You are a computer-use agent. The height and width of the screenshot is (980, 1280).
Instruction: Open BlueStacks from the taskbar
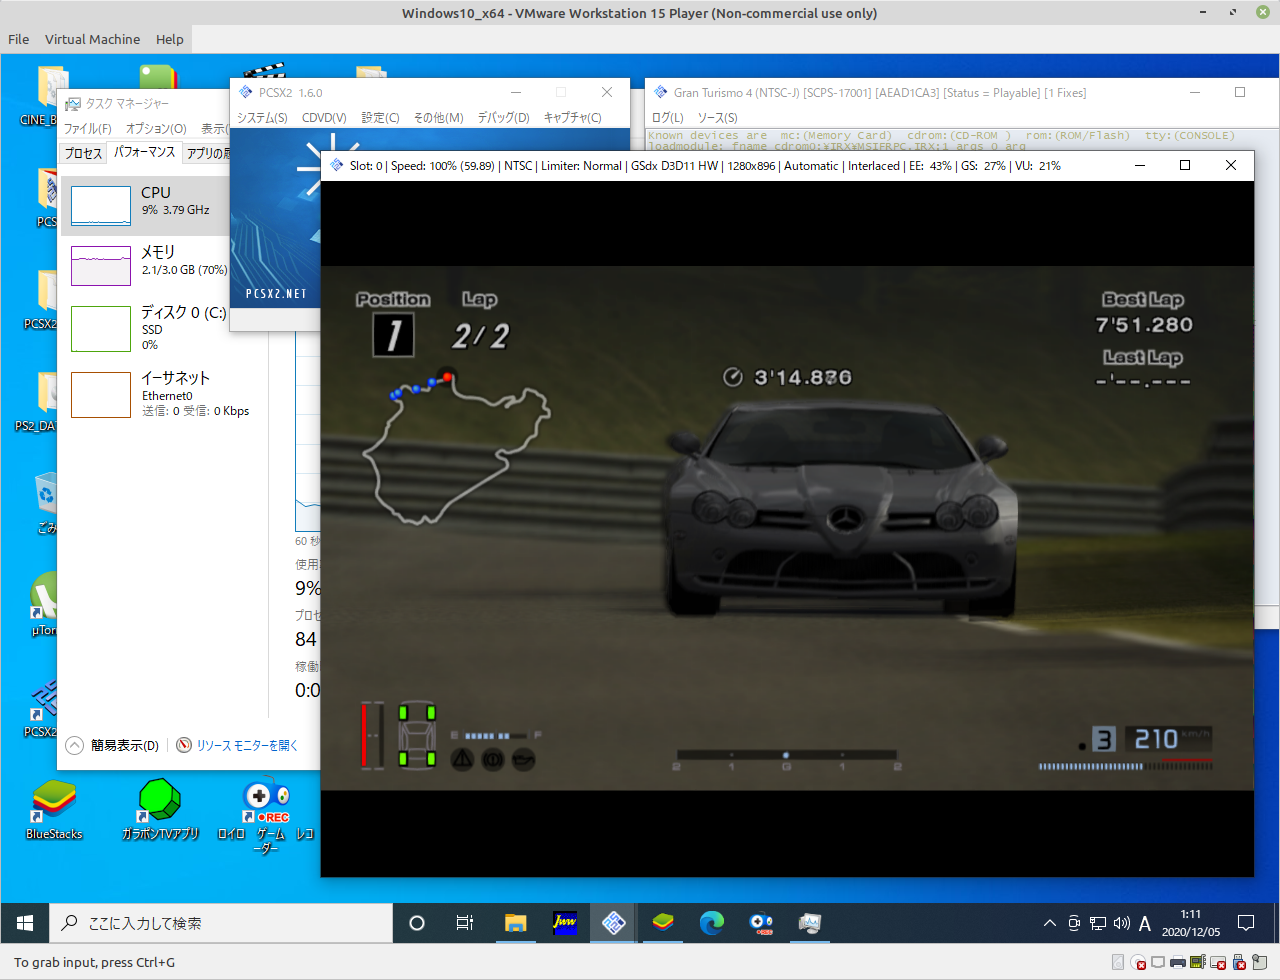662,923
